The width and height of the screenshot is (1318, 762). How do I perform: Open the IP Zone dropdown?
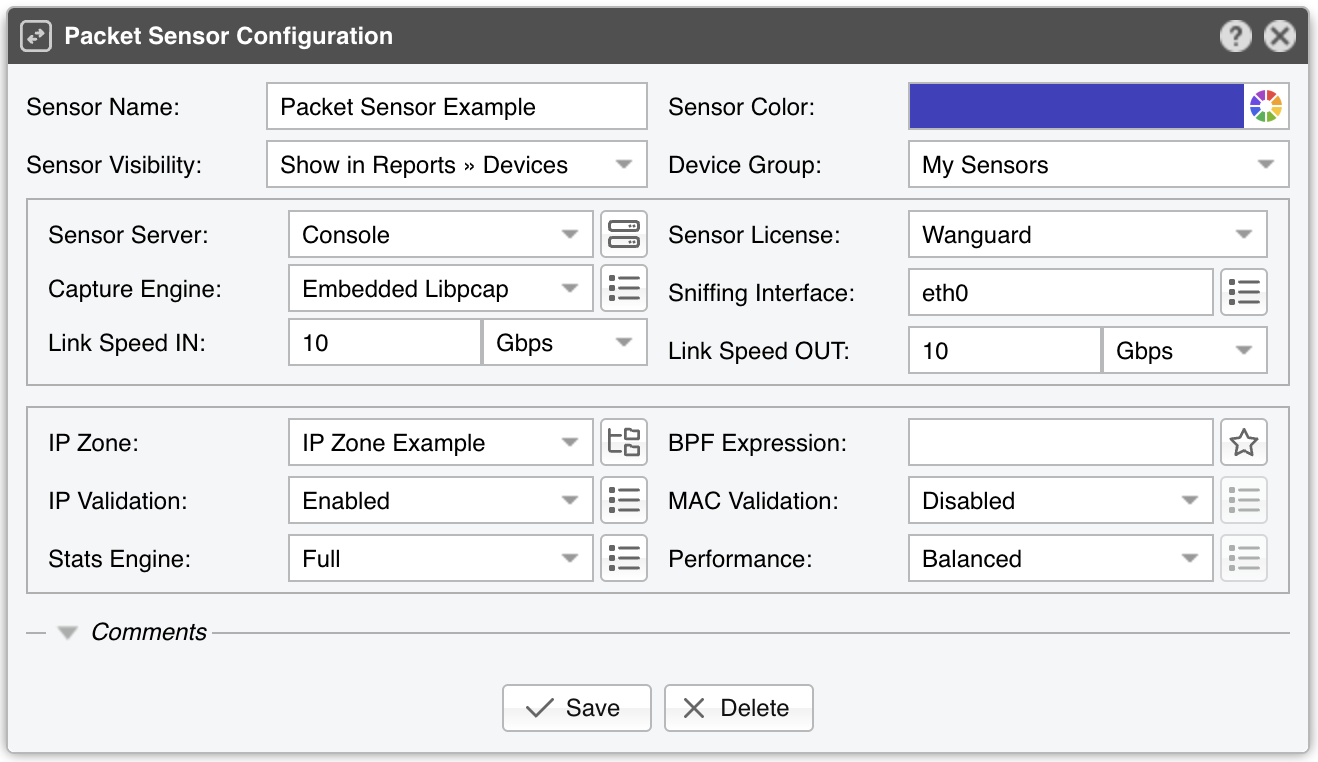(441, 443)
